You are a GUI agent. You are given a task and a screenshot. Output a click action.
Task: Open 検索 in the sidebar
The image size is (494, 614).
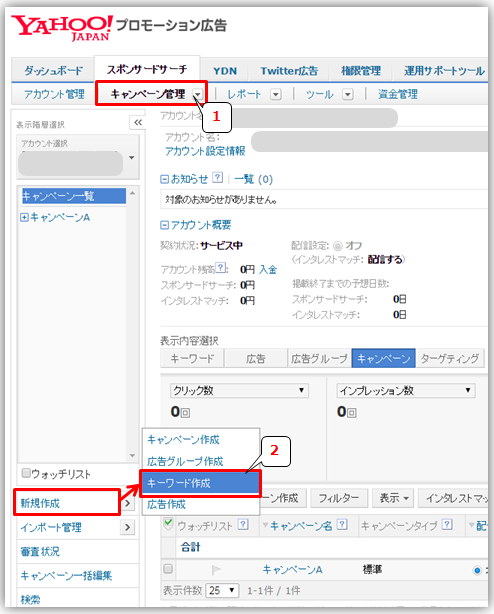click(x=30, y=599)
